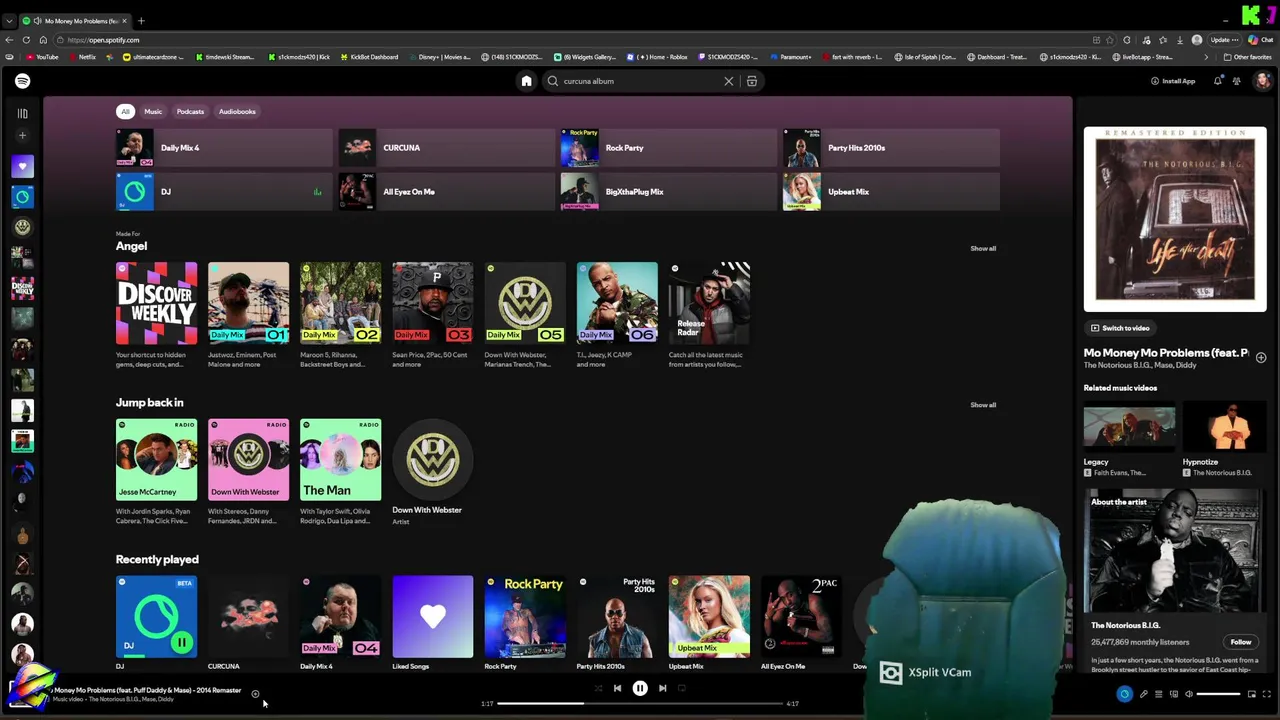Image resolution: width=1280 pixels, height=720 pixels.
Task: Open the Upbeat Mix shortcut tile
Action: coord(890,192)
